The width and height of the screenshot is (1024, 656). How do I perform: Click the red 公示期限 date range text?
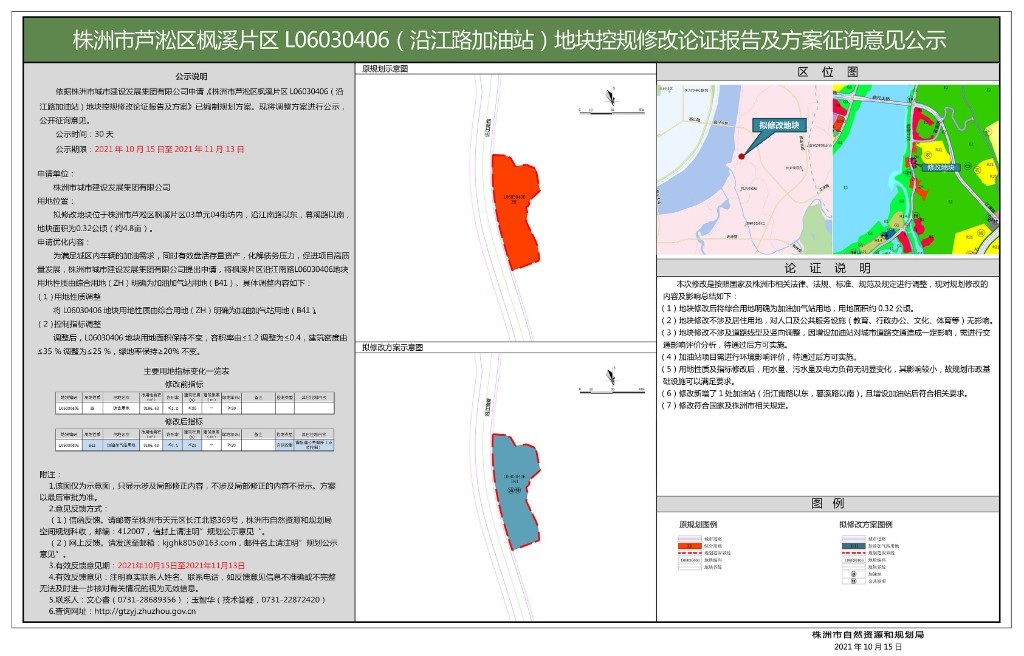tap(168, 149)
